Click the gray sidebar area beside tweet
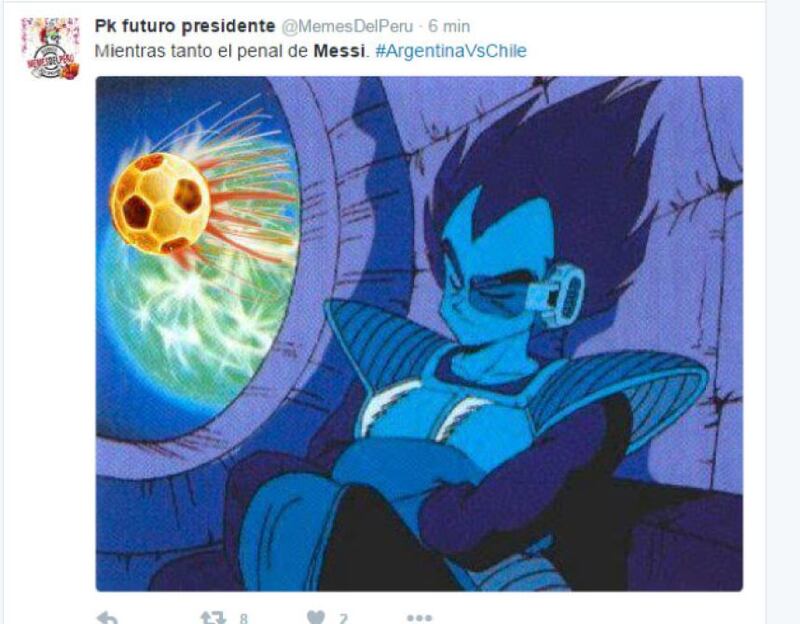This screenshot has height=624, width=800. tap(783, 312)
